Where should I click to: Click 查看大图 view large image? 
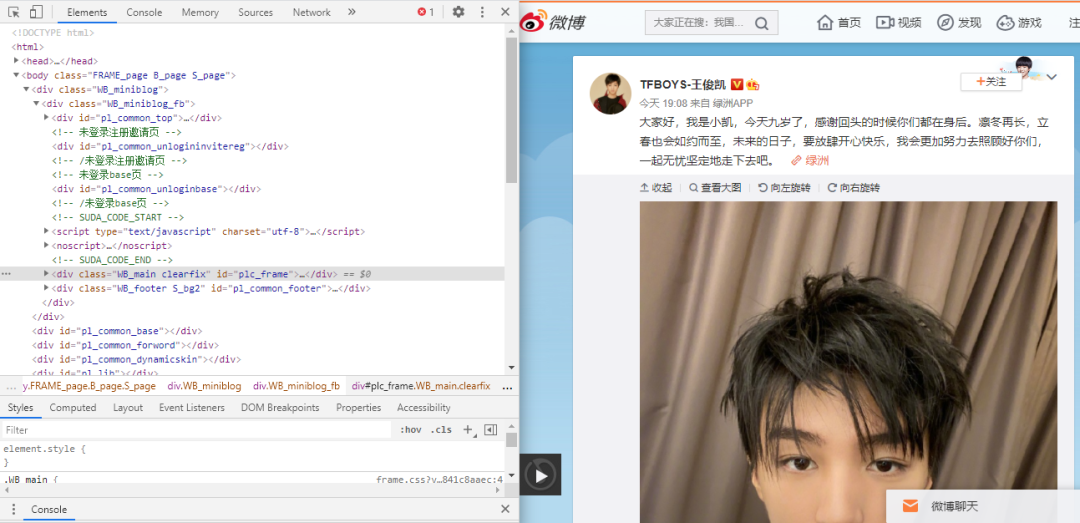[715, 187]
